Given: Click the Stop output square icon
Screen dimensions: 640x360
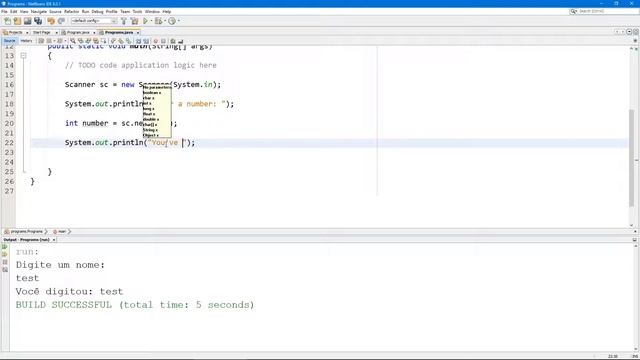Looking at the screenshot, I should pyautogui.click(x=5, y=262).
